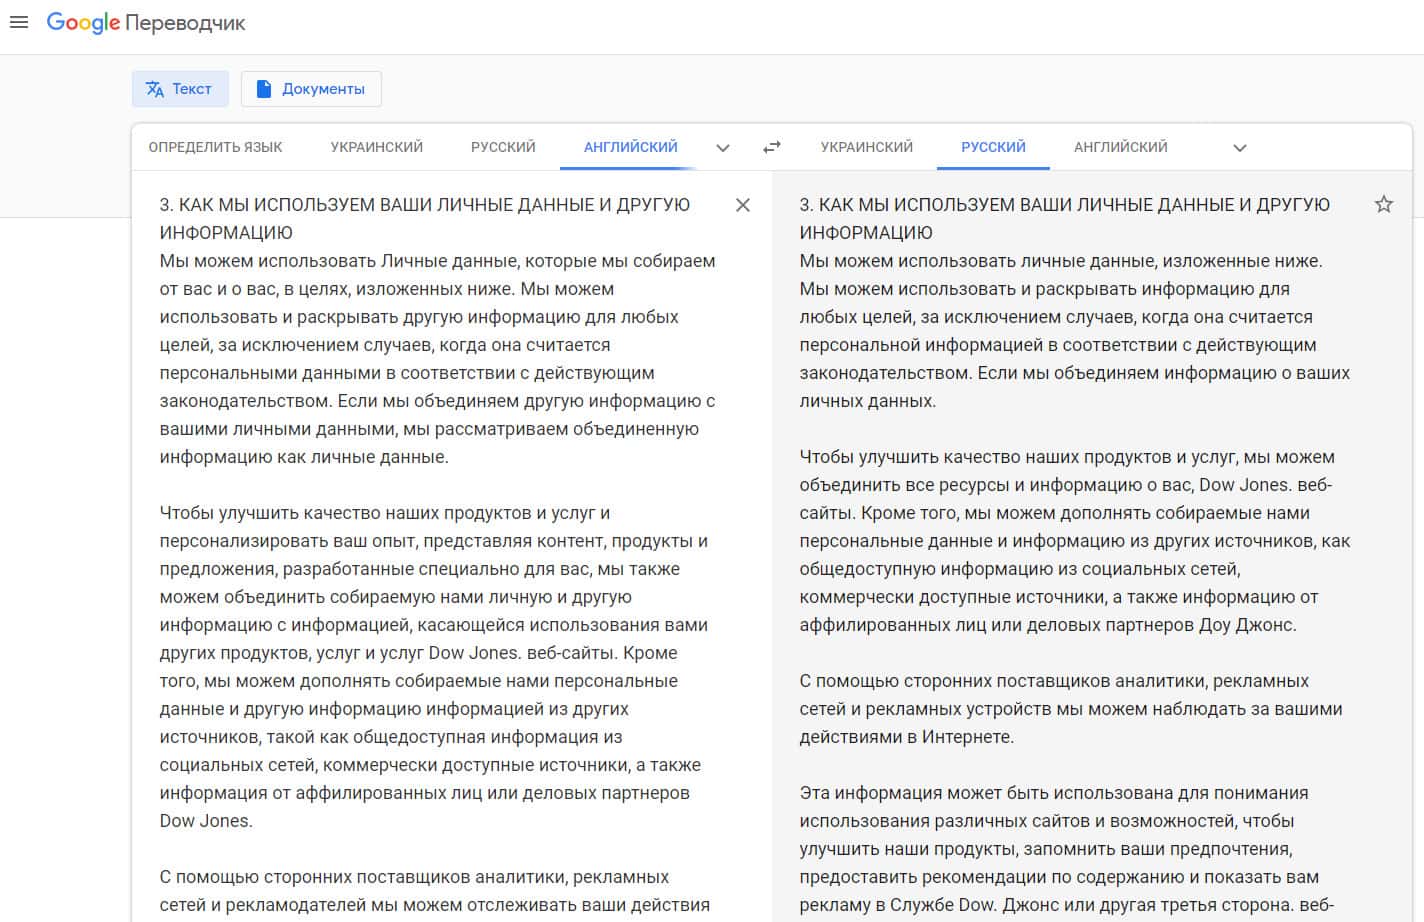This screenshot has width=1424, height=922.
Task: Click translated paragraph starting 'Эта информация может'
Action: coord(1067,849)
